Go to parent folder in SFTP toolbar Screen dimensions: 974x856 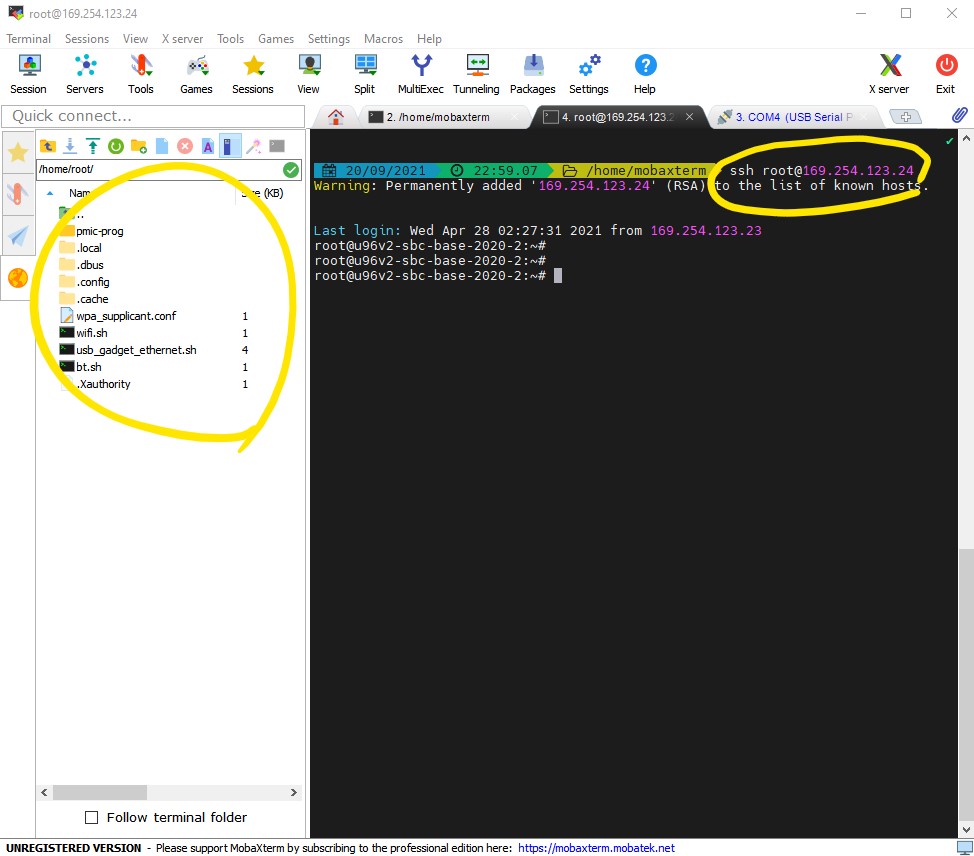pyautogui.click(x=48, y=147)
